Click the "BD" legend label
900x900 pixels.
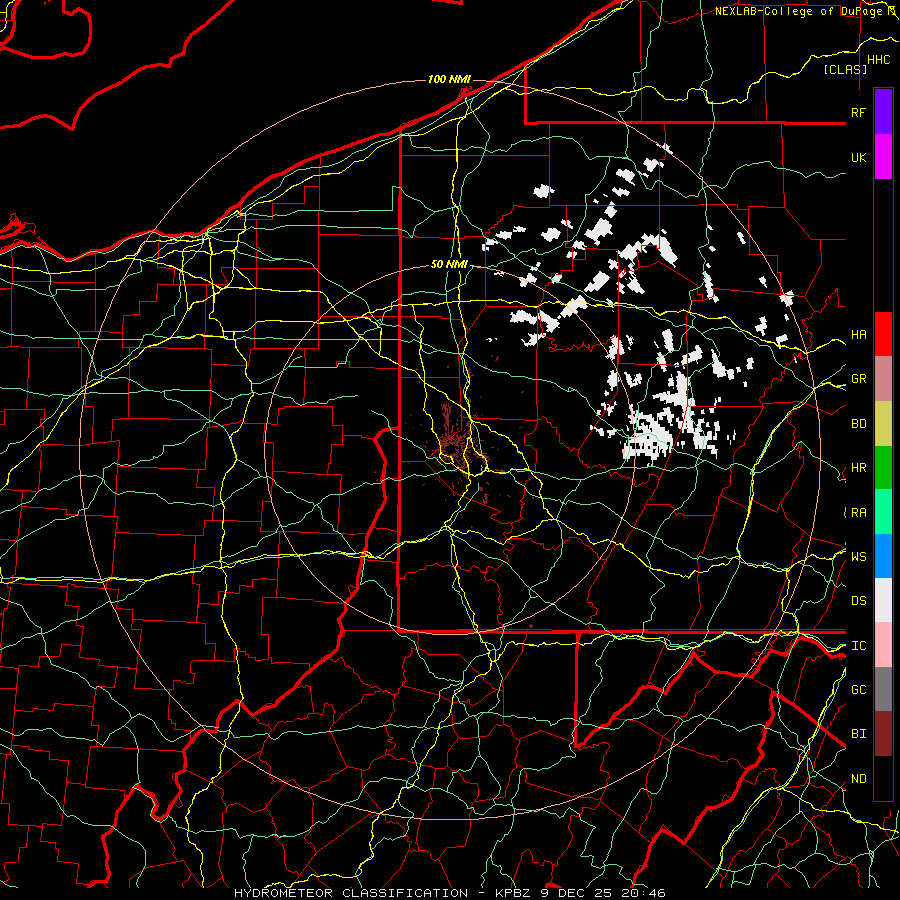(858, 424)
